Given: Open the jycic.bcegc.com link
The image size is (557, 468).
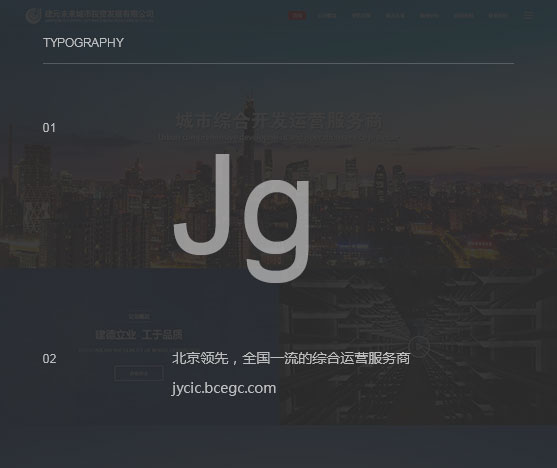Looking at the screenshot, I should (224, 388).
